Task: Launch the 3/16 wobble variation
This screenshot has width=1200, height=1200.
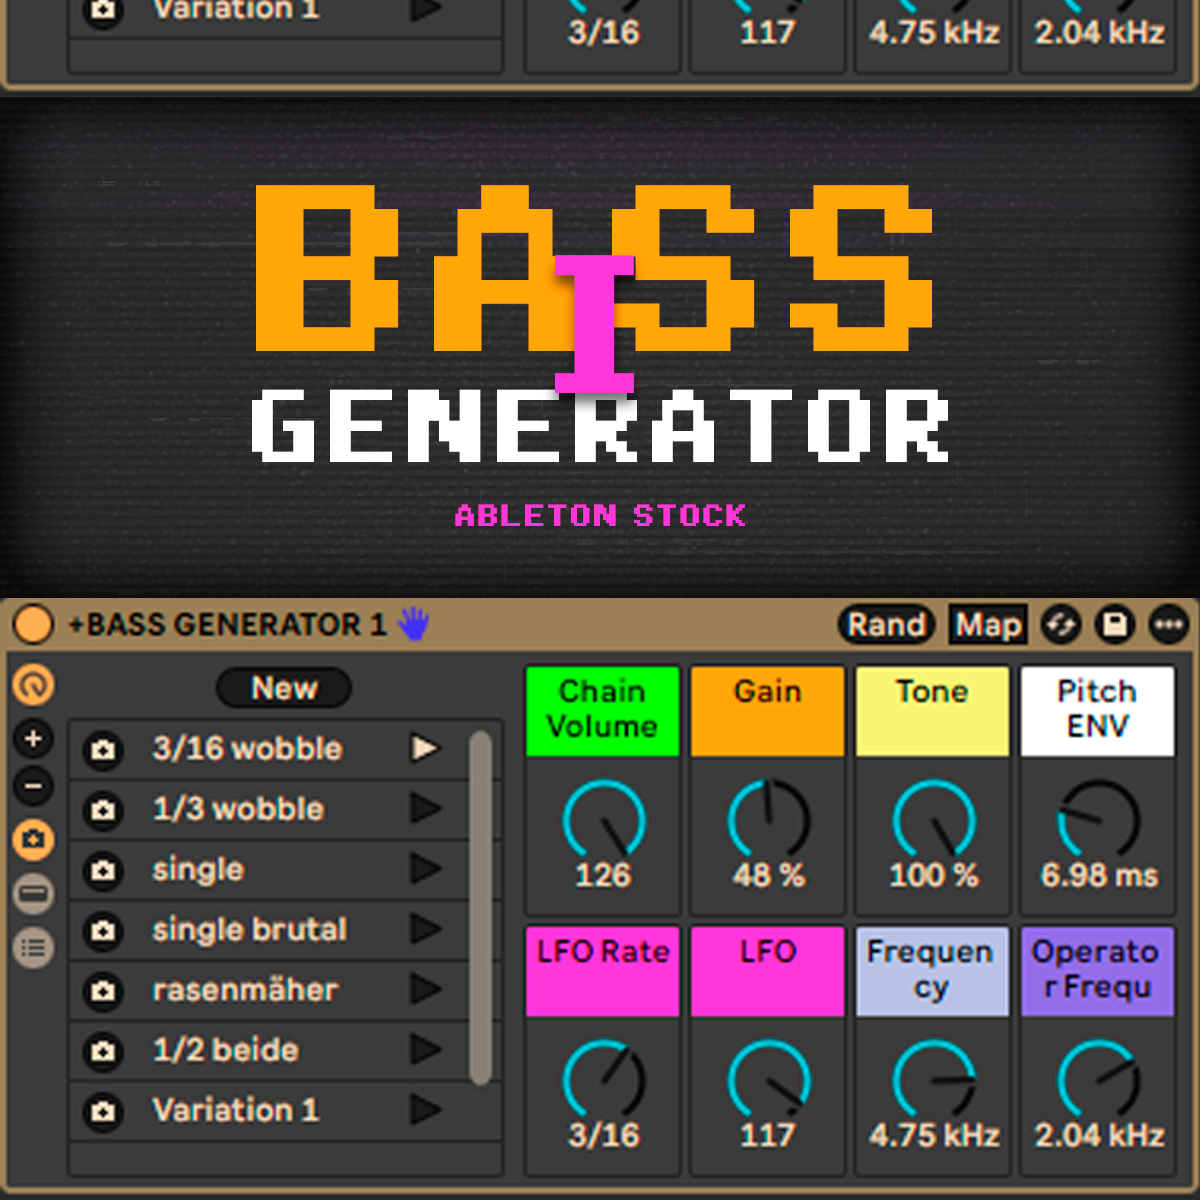Action: pyautogui.click(x=425, y=748)
